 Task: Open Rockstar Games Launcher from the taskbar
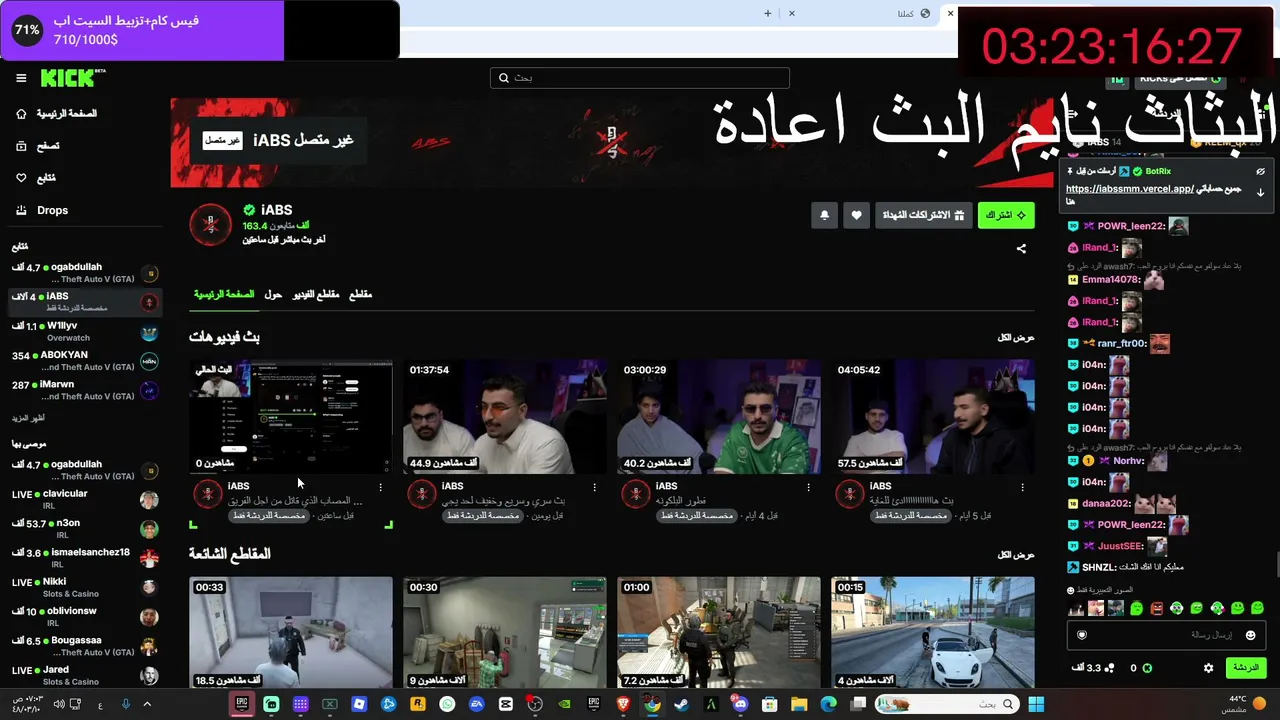[x=418, y=704]
